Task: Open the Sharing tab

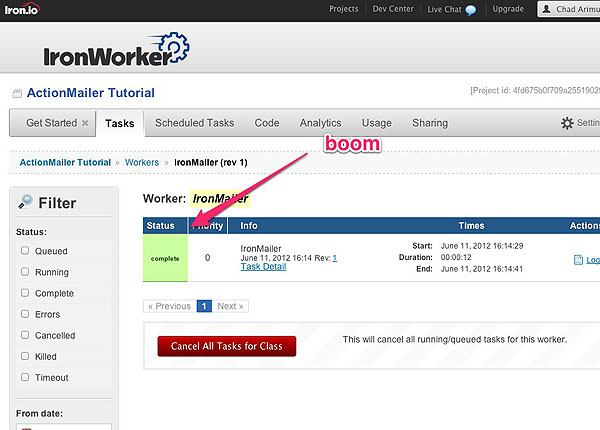Action: coord(430,123)
